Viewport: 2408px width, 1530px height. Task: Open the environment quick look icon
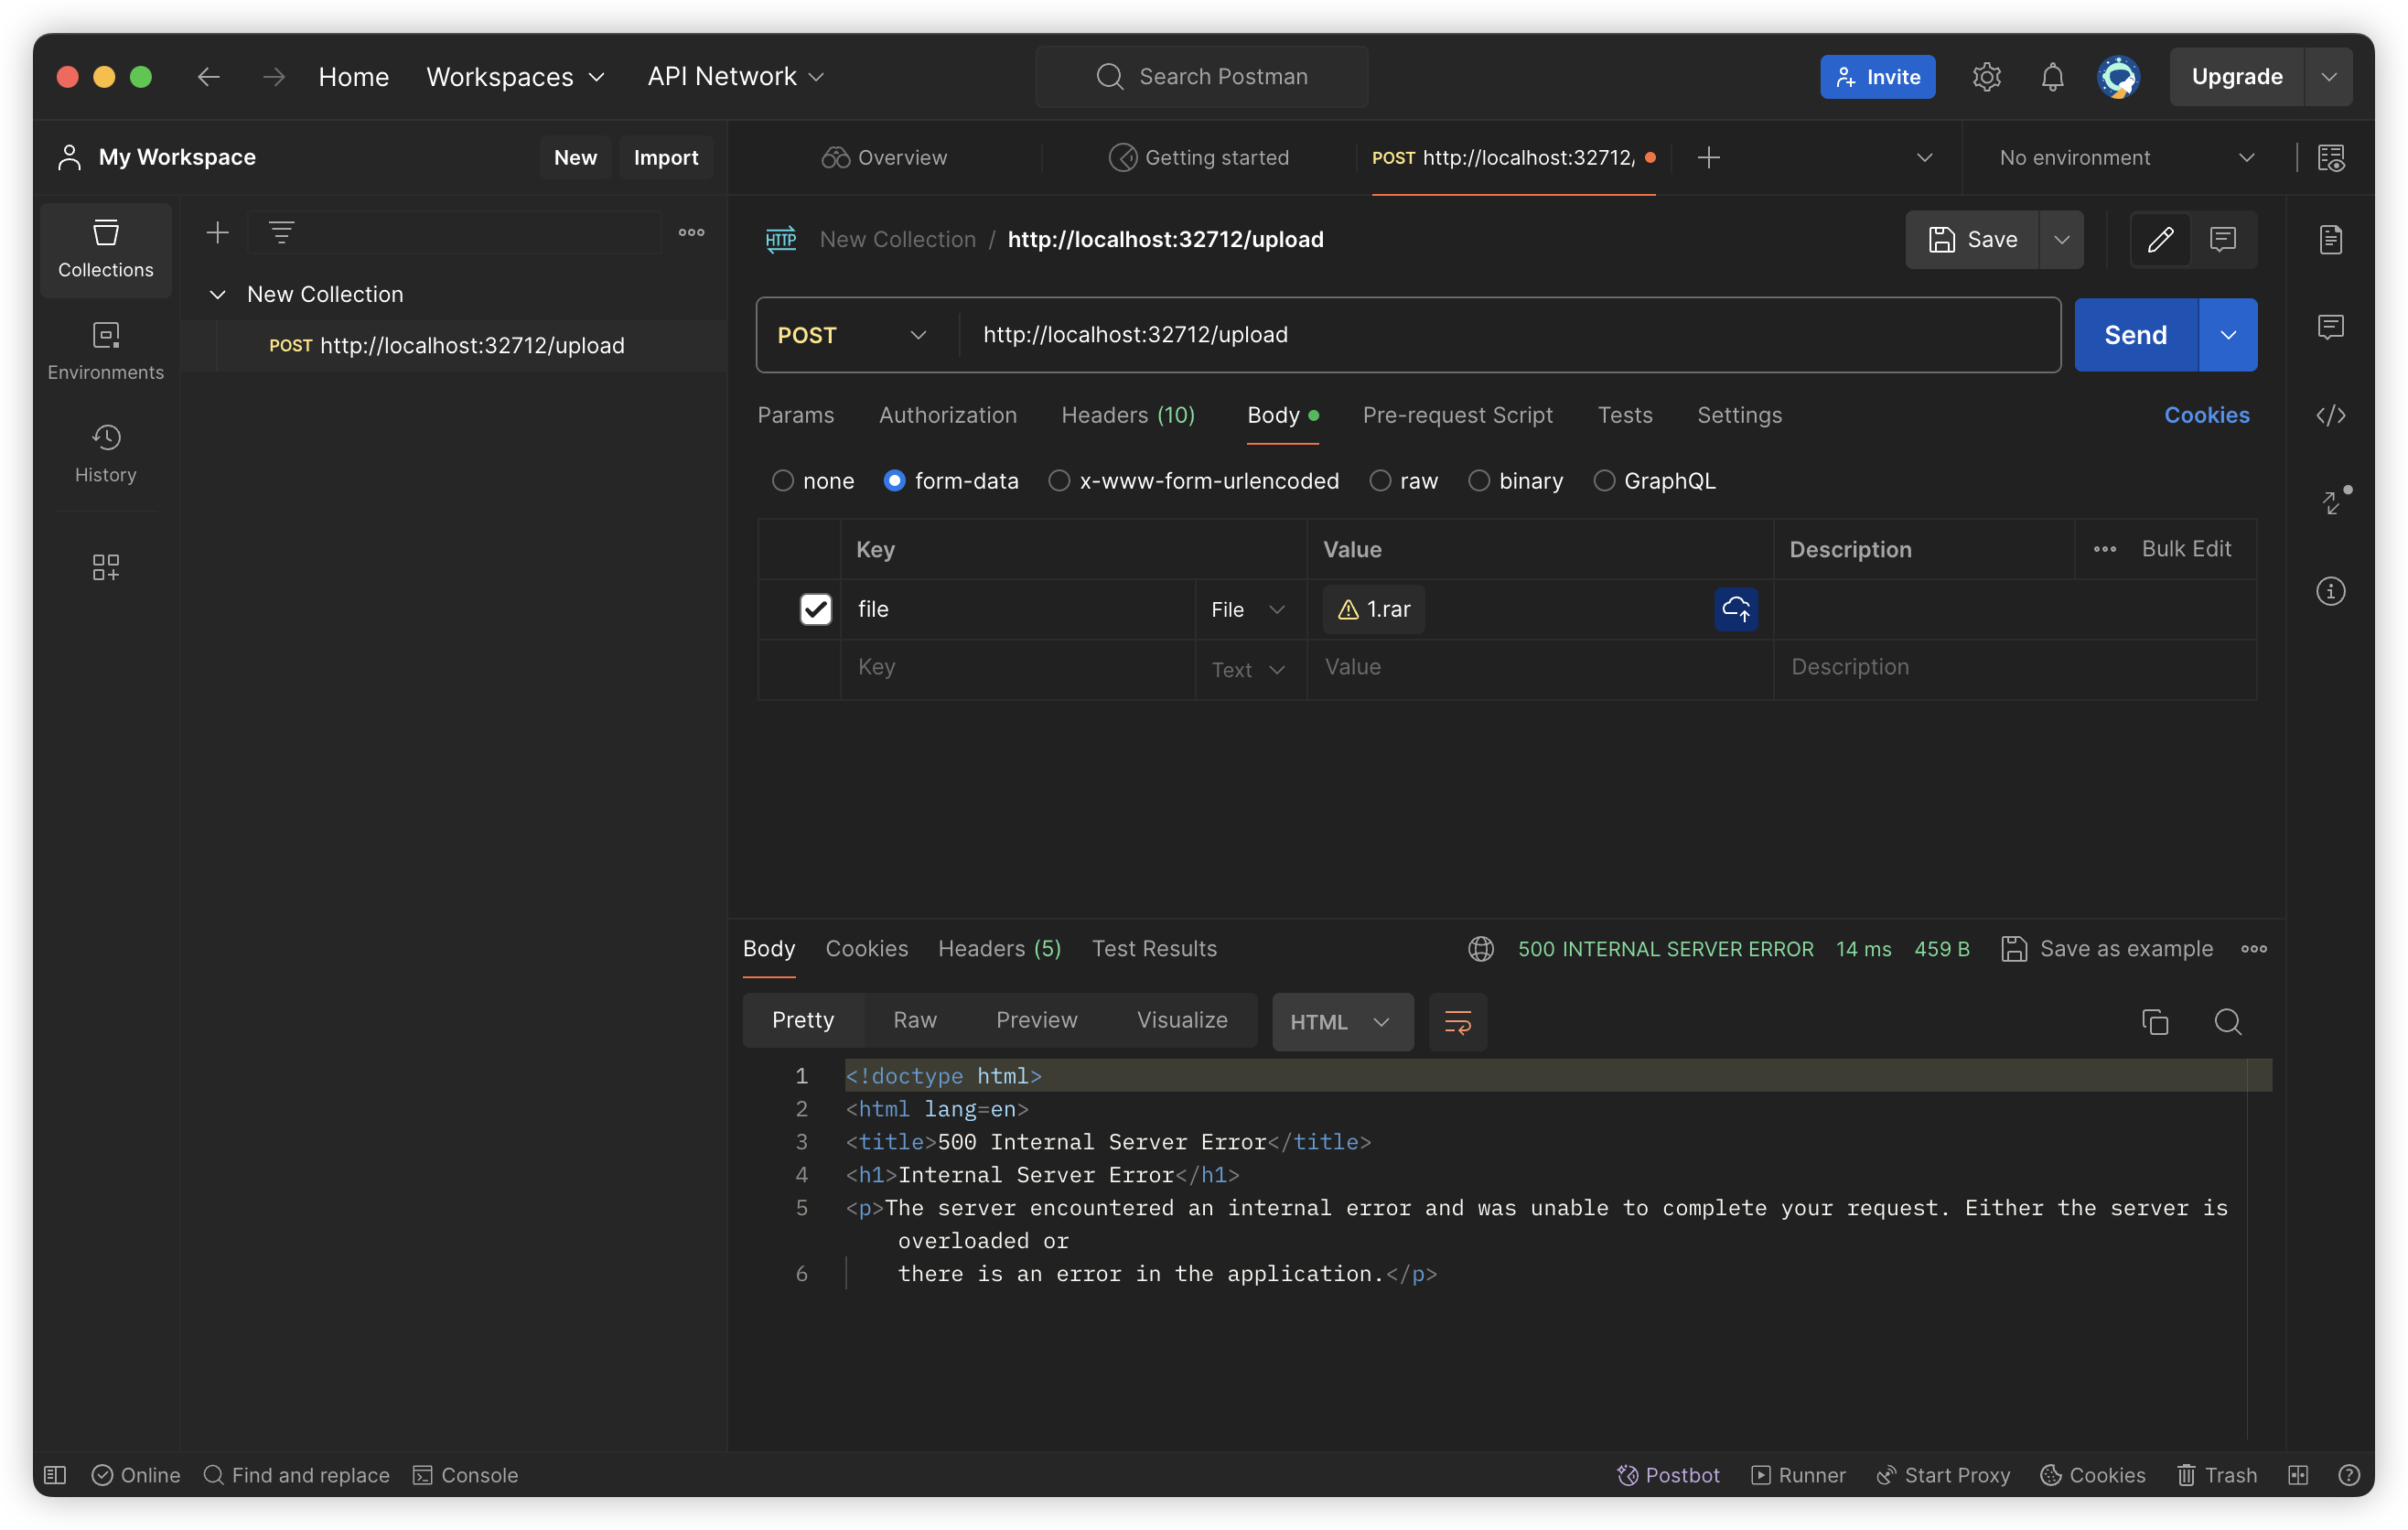coord(2331,157)
